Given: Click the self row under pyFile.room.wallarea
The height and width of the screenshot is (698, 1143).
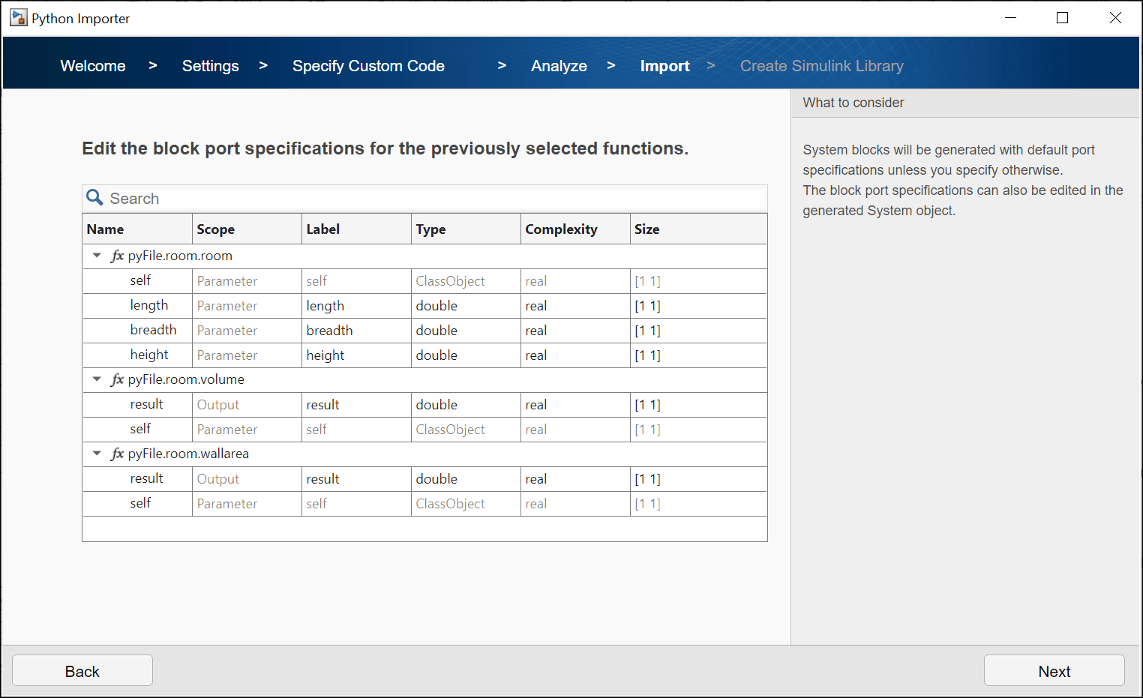Looking at the screenshot, I should (425, 503).
